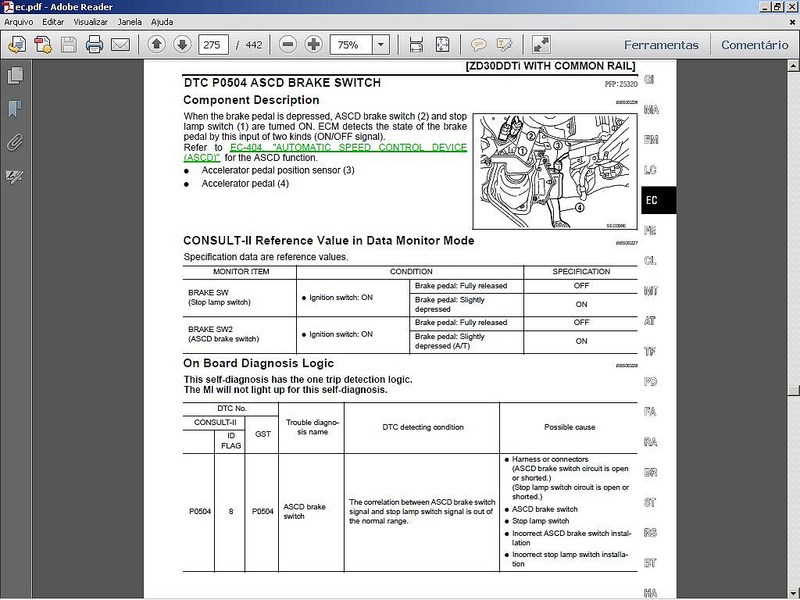Click the vertical scrollbar of the document
The height and width of the screenshot is (600, 800).
[793, 300]
